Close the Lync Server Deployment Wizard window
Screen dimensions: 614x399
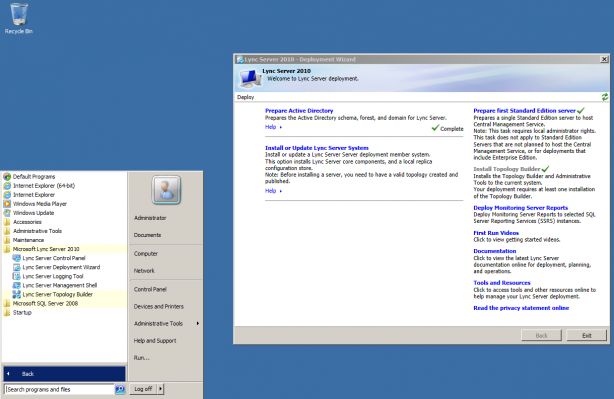click(x=604, y=59)
